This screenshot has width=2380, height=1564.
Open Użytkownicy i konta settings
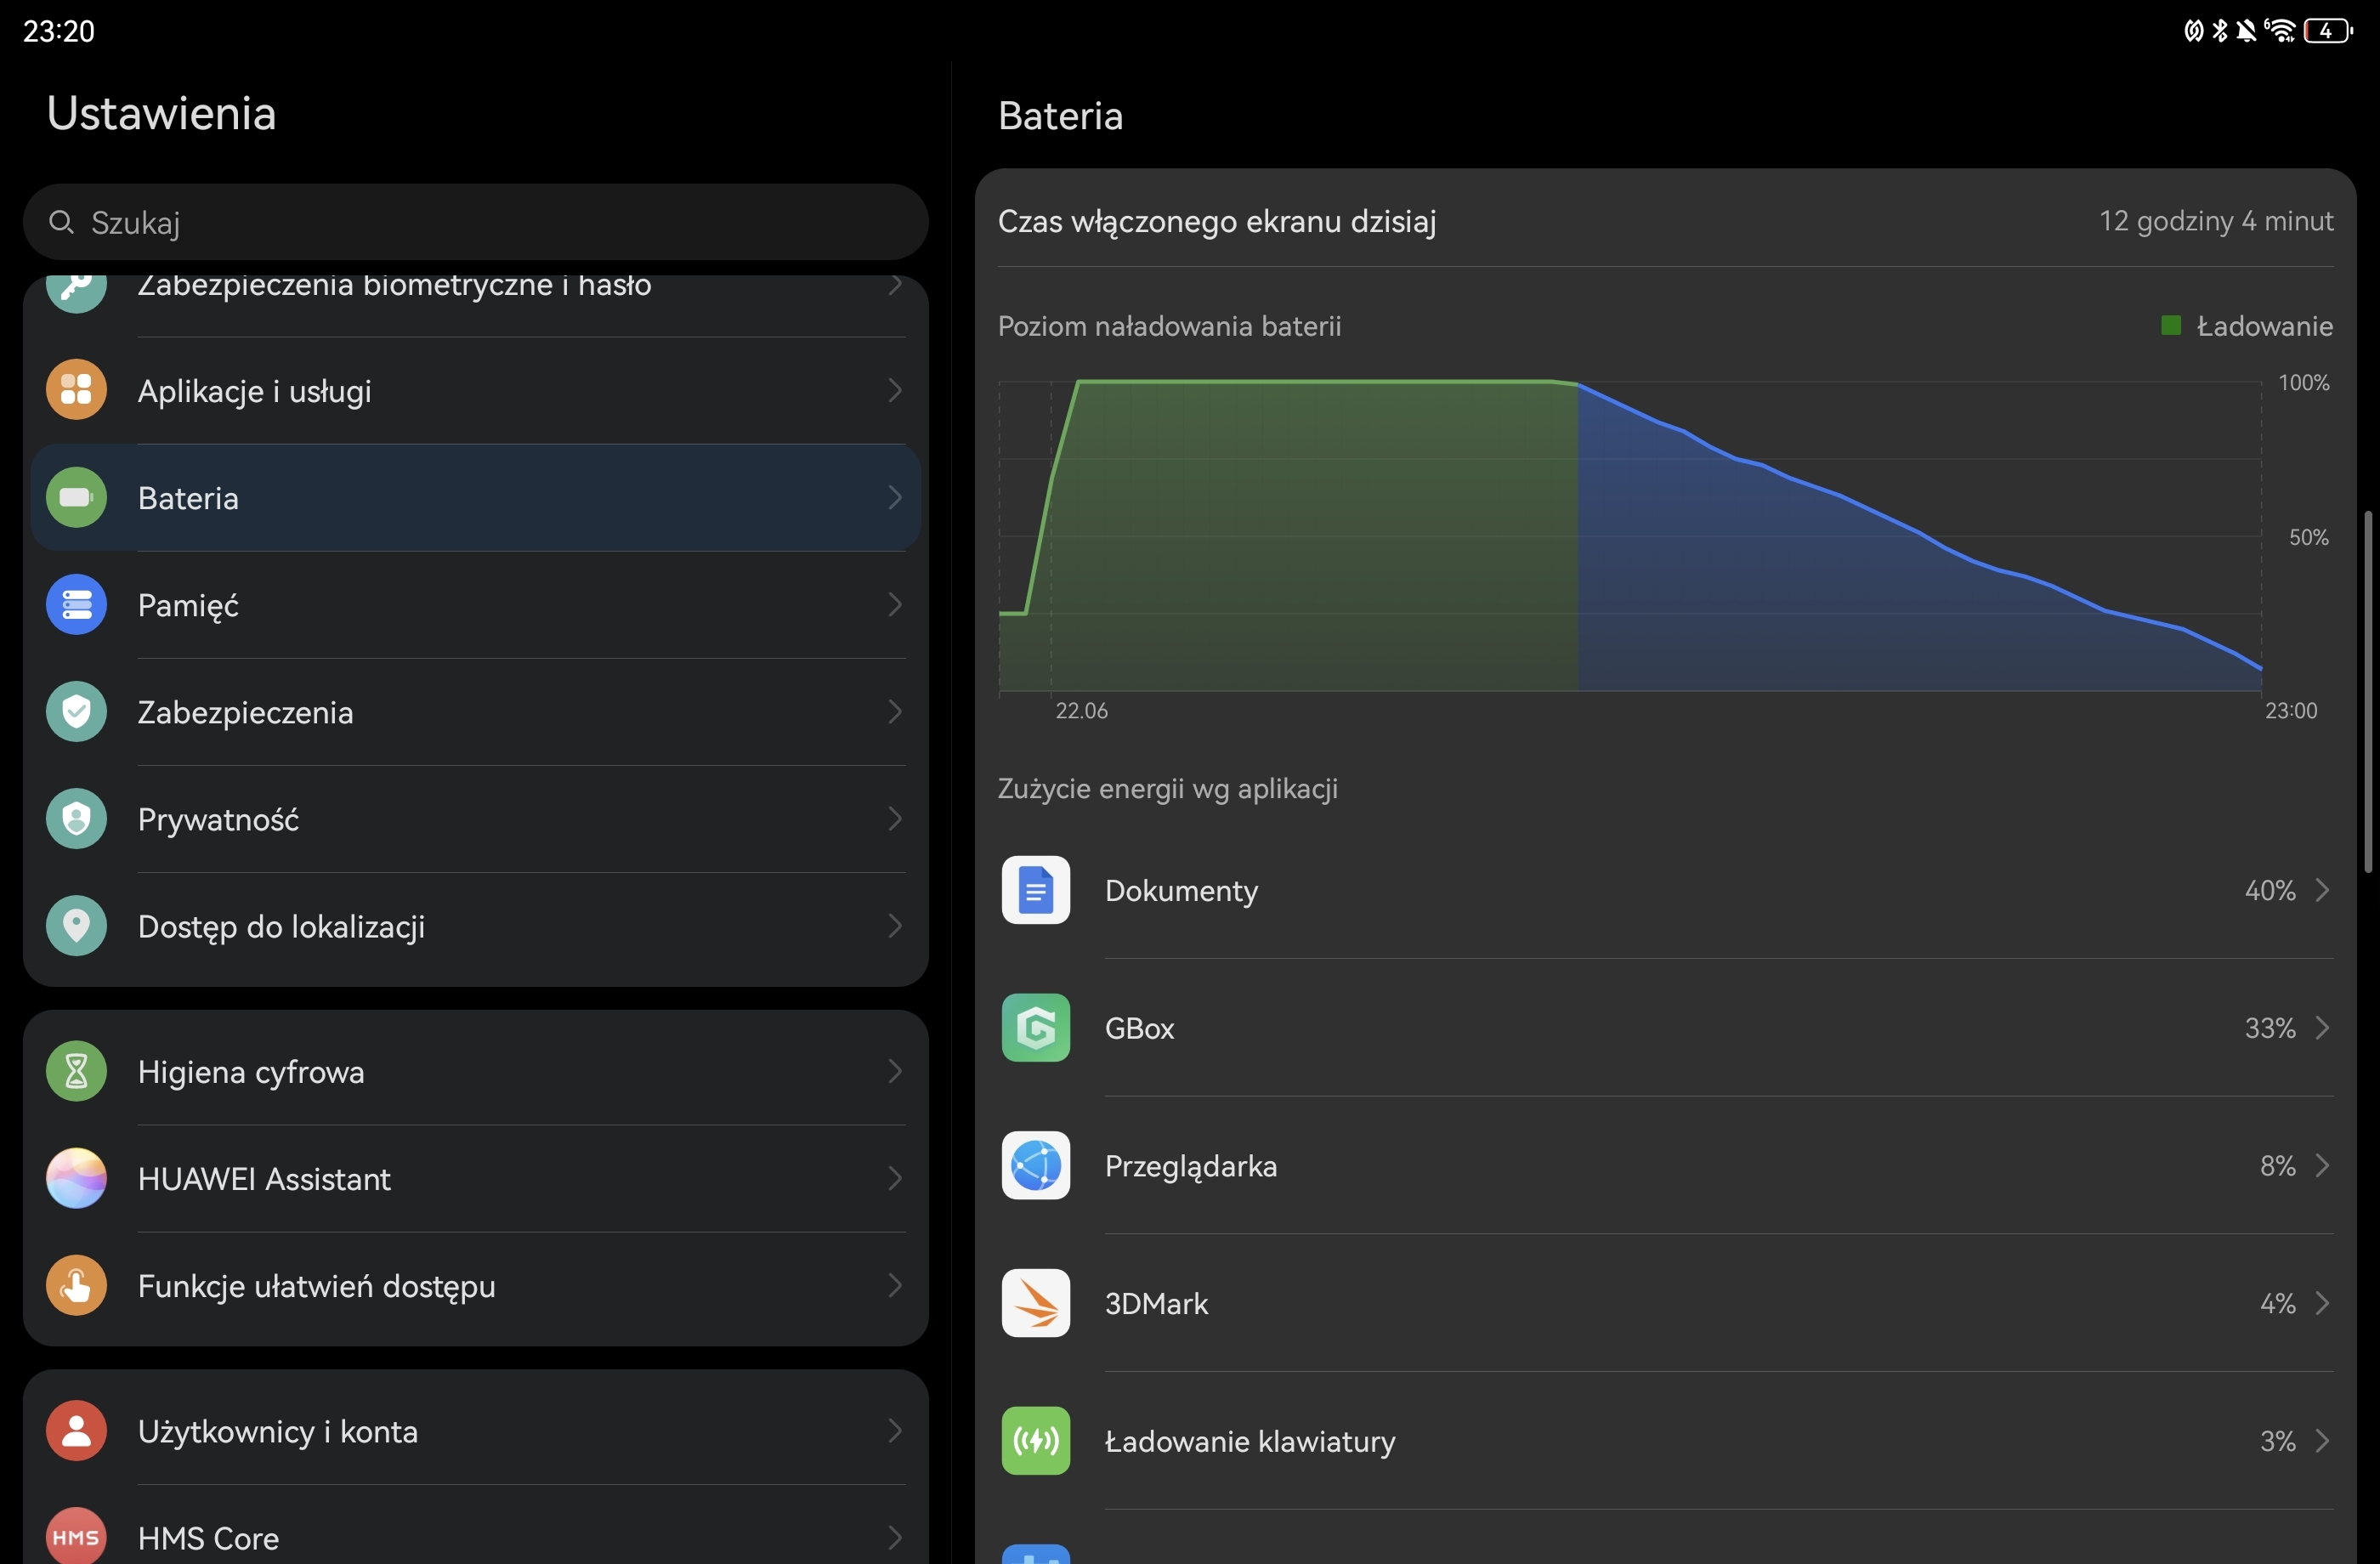tap(475, 1430)
